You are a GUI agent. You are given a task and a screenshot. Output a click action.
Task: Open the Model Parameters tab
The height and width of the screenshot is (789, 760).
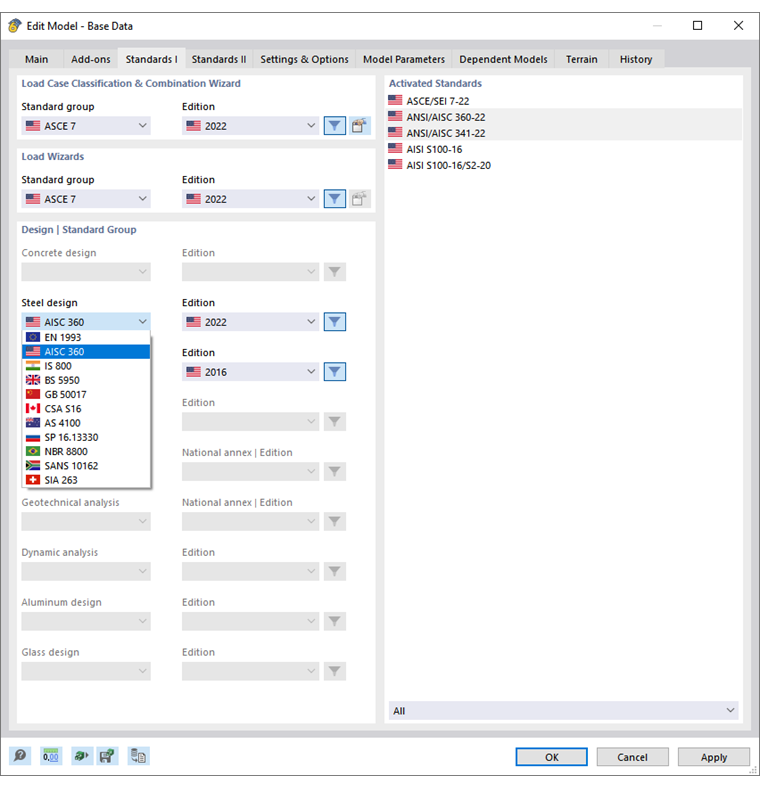(x=404, y=59)
